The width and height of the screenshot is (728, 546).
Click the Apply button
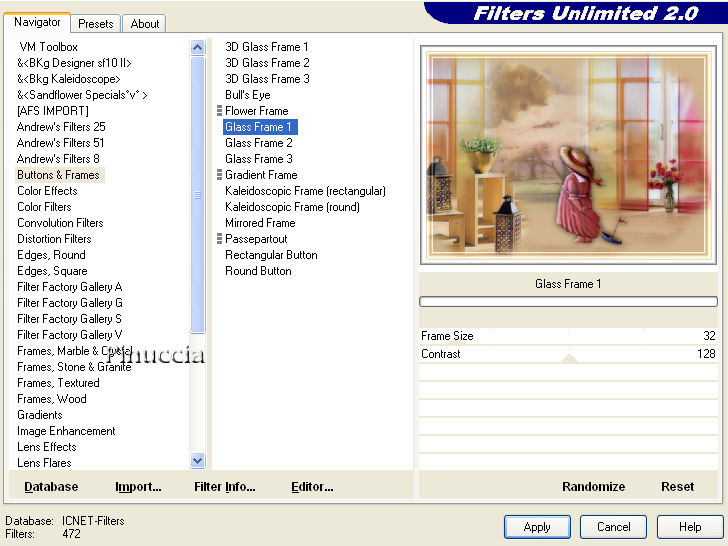point(537,527)
